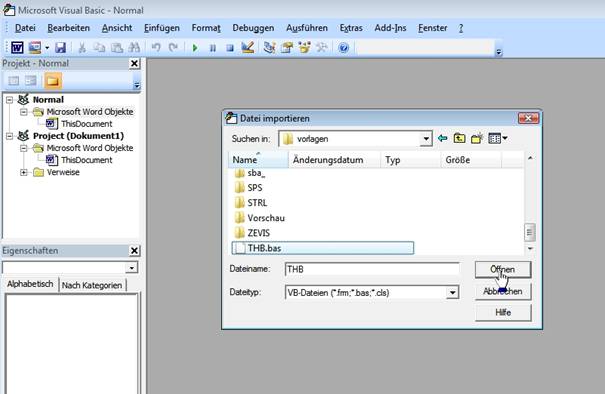The image size is (605, 394).
Task: Click the Cut scissors icon
Action: tap(82, 48)
